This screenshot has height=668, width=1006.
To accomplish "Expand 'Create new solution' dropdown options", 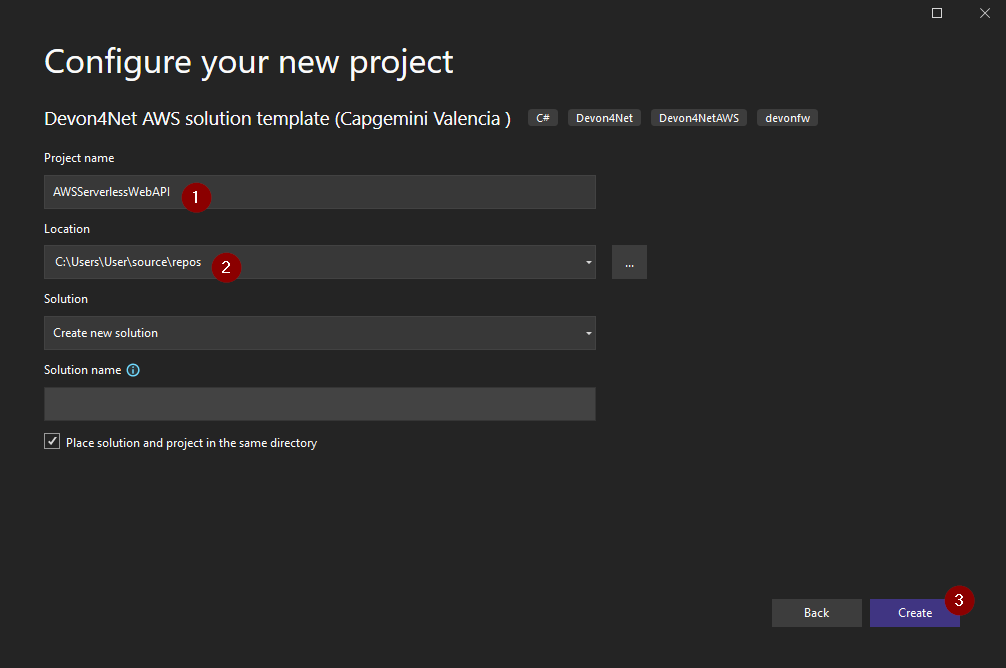I will pyautogui.click(x=588, y=332).
